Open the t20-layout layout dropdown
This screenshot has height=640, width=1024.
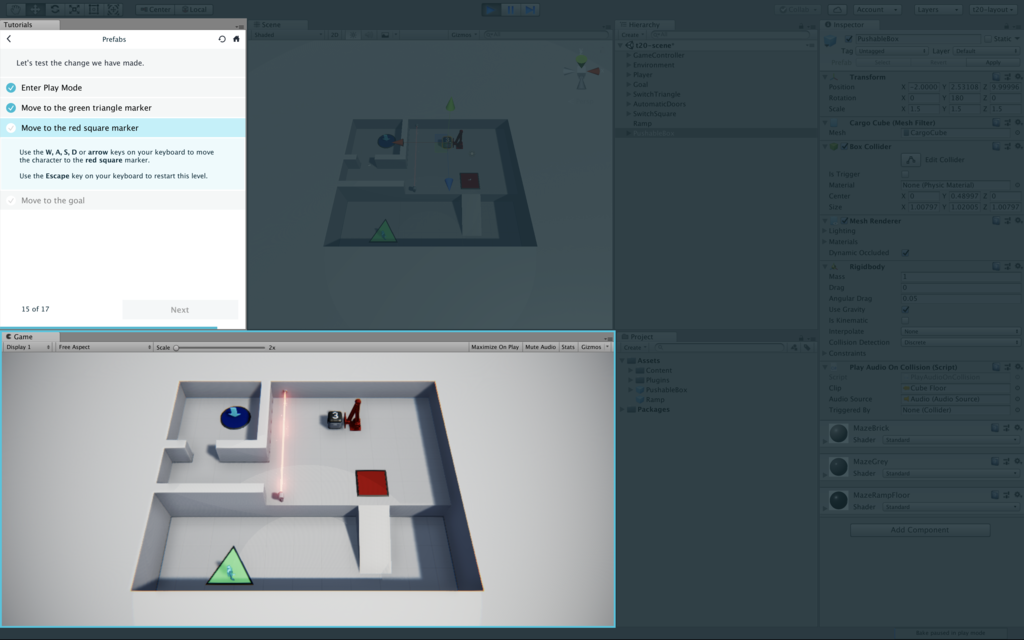tap(993, 9)
